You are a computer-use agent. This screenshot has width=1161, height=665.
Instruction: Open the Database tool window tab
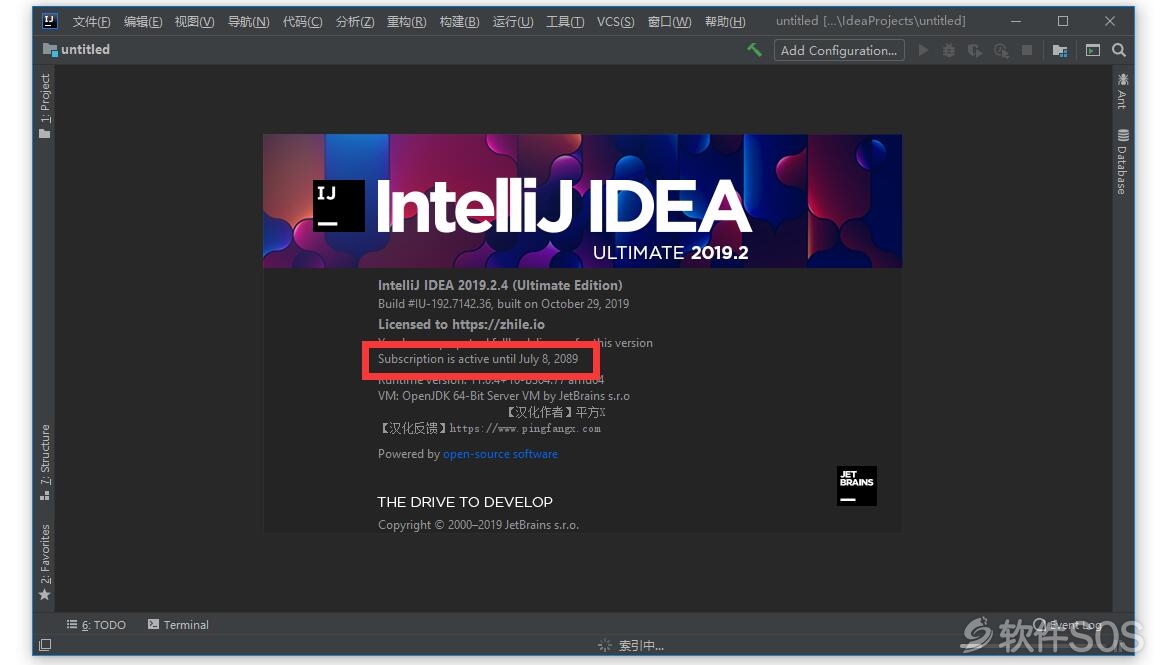(1122, 162)
